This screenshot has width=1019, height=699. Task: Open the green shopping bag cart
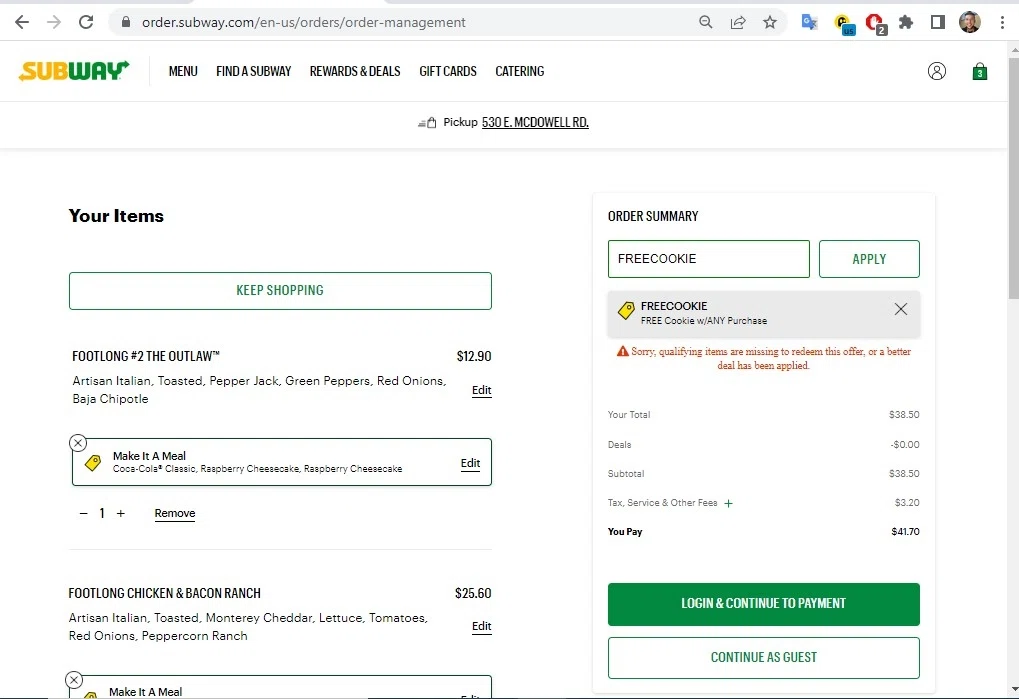coord(979,71)
